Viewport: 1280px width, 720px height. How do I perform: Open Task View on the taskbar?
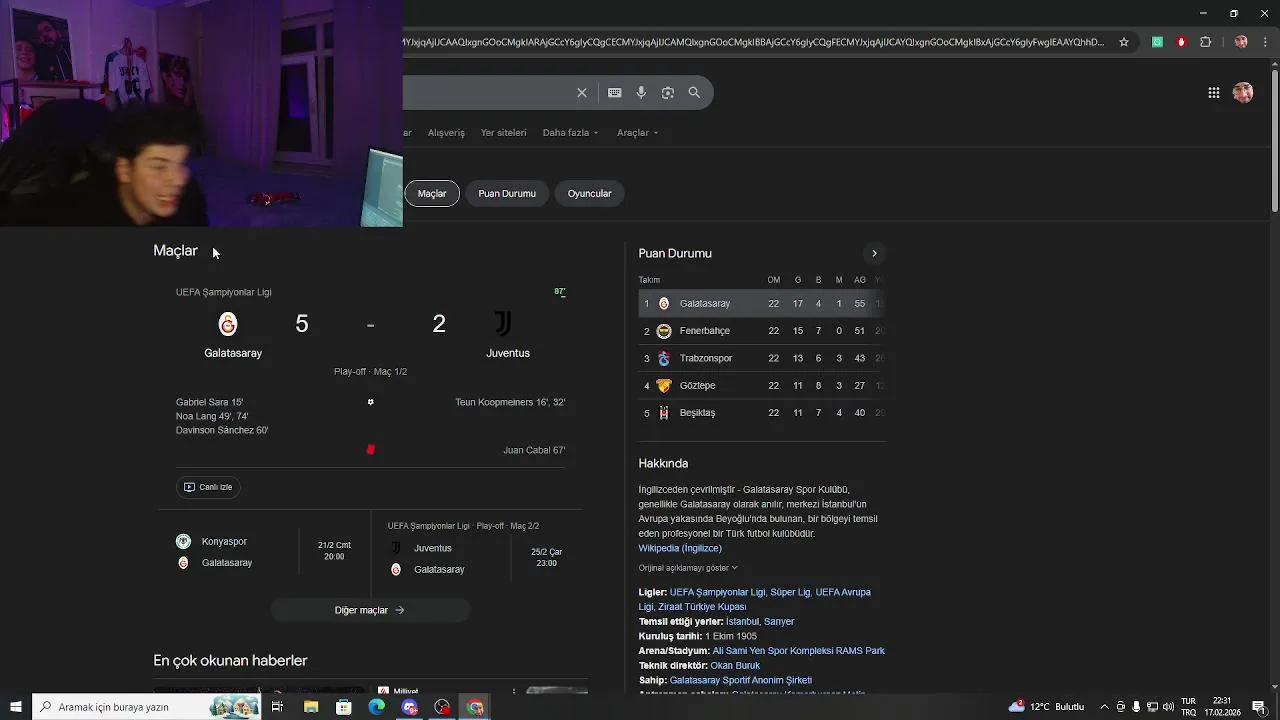(x=277, y=707)
